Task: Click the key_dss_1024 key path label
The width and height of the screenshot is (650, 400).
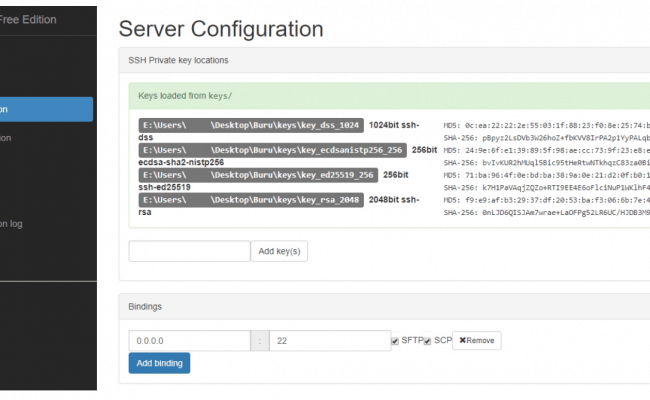Action: point(251,125)
